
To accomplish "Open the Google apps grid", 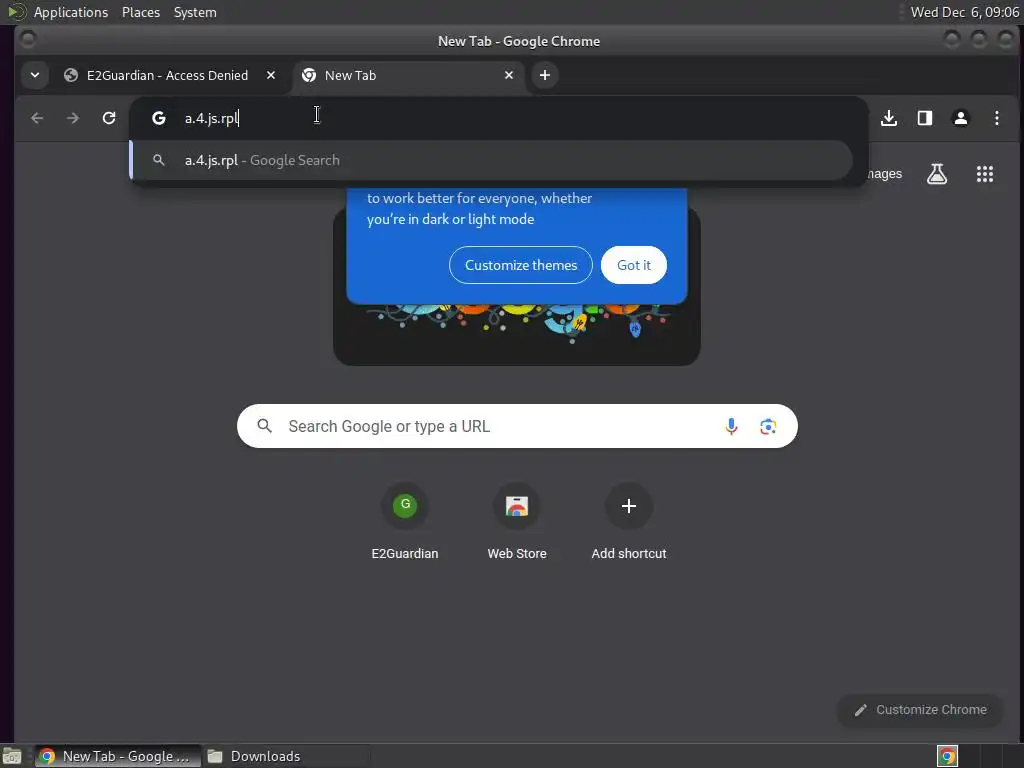I will point(985,174).
